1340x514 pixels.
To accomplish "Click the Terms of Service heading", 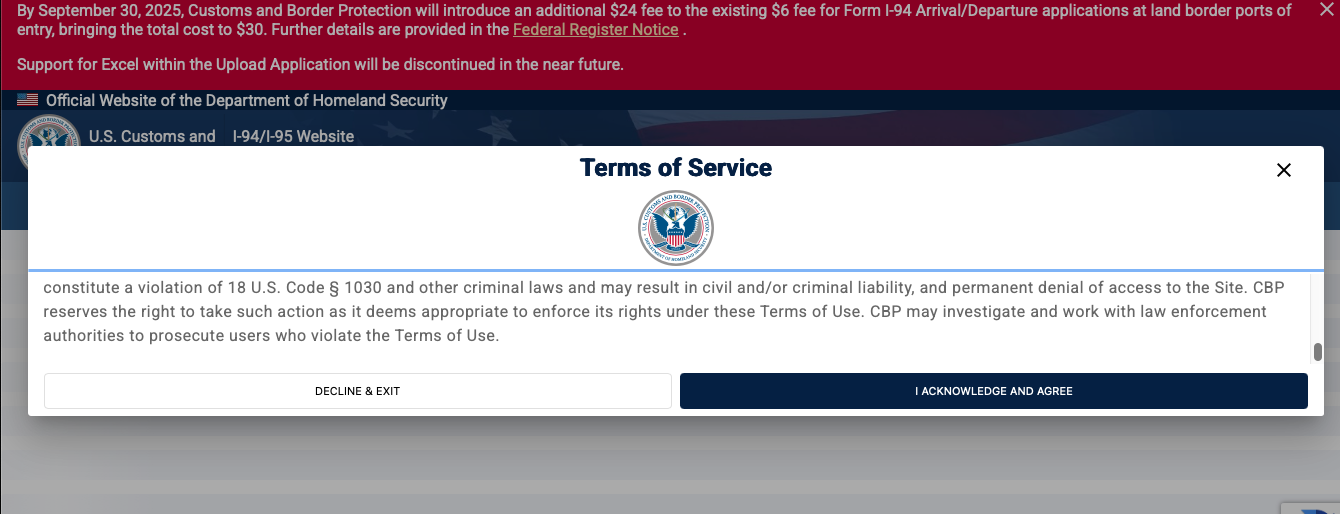I will 676,167.
